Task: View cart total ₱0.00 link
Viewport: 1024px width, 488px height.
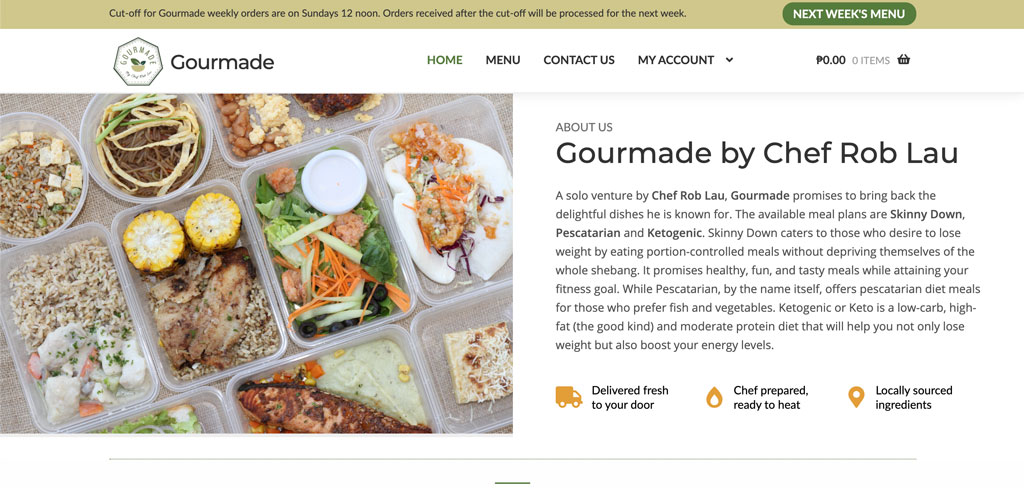Action: pyautogui.click(x=830, y=60)
